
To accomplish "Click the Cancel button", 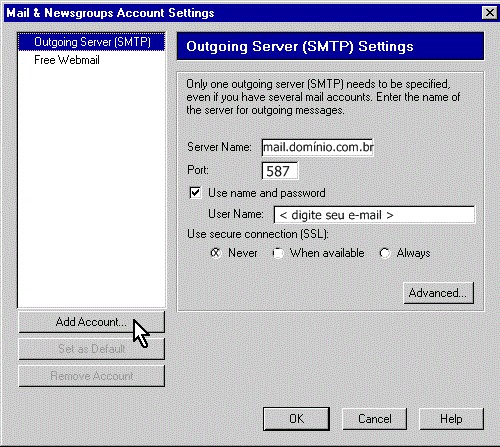I will 374,419.
